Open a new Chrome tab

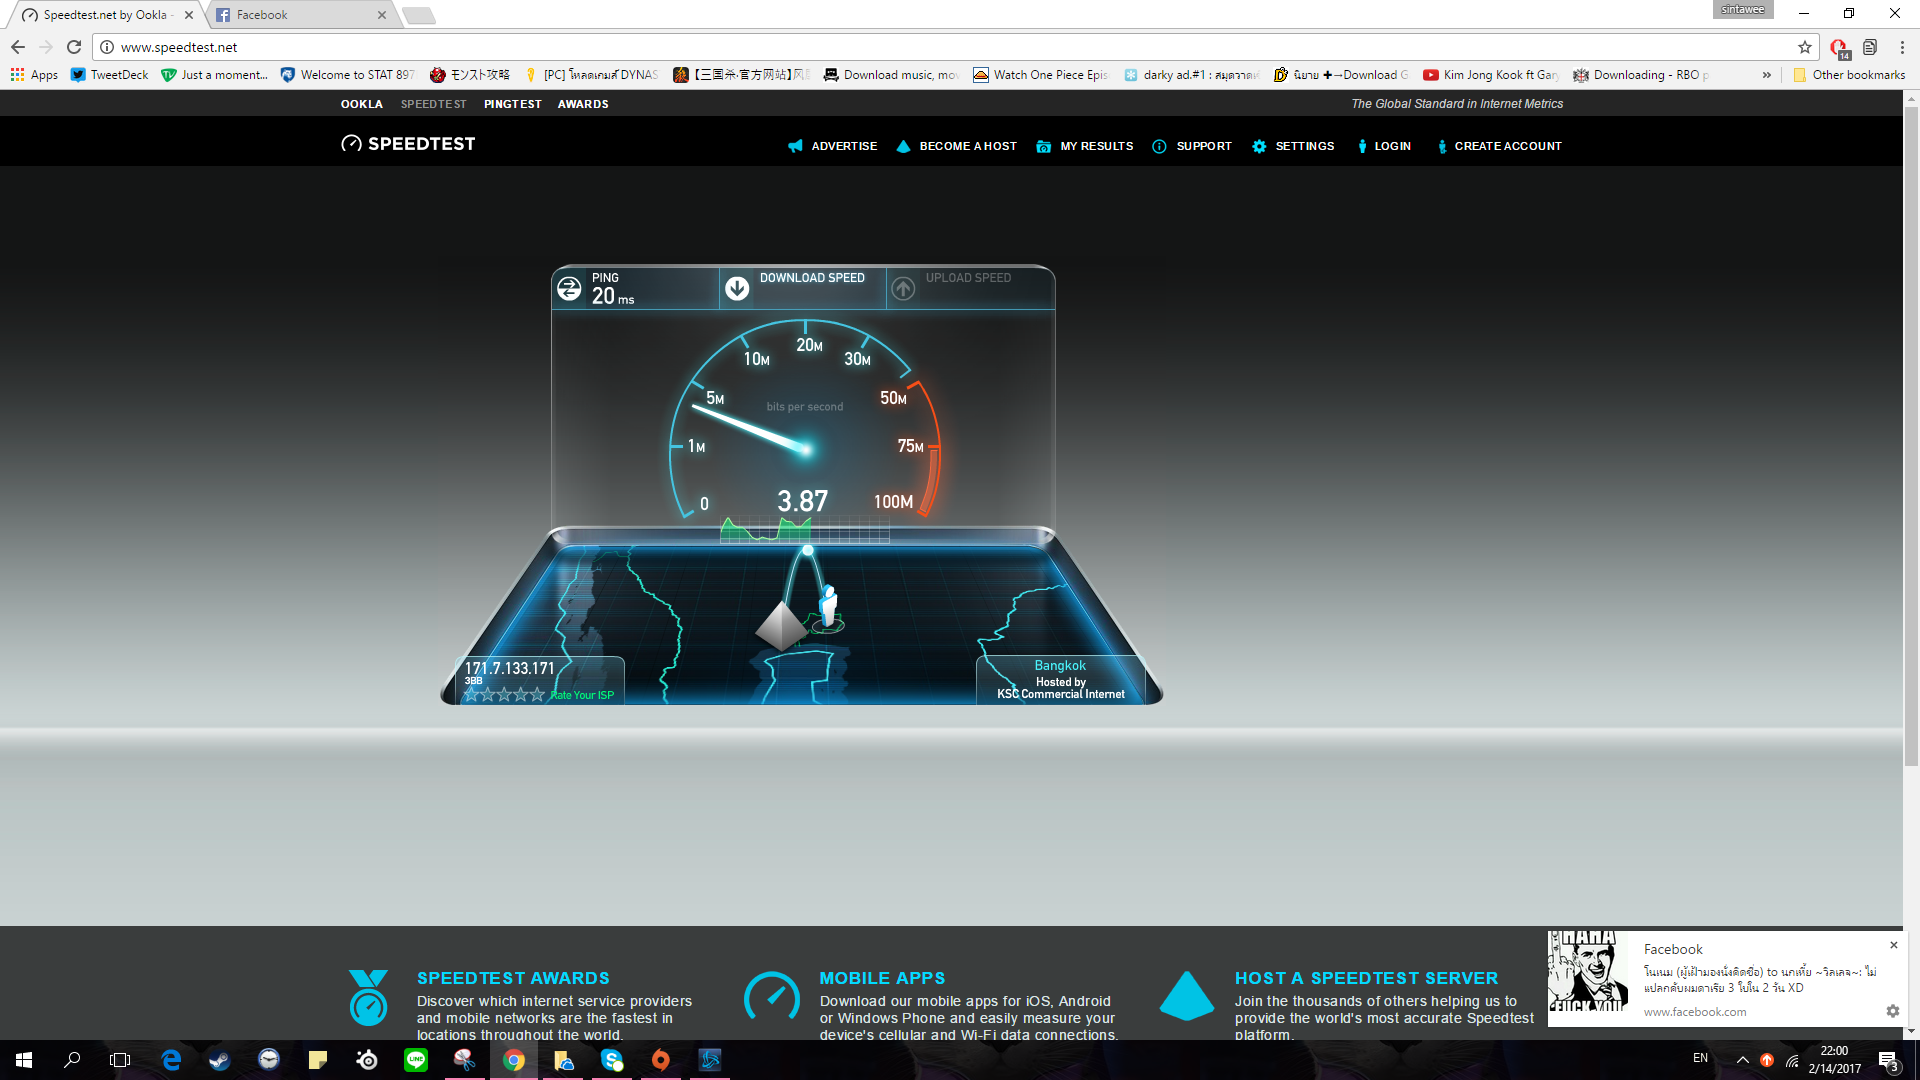[x=419, y=15]
